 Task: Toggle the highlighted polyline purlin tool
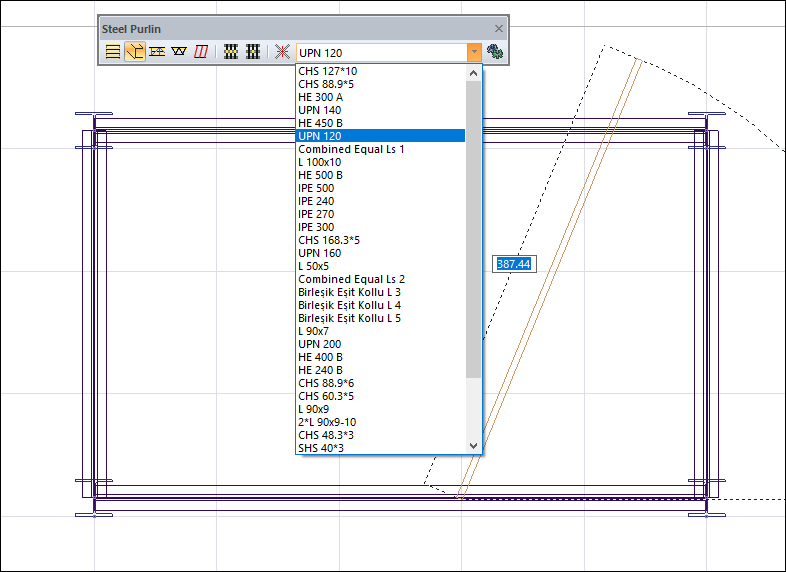[135, 51]
